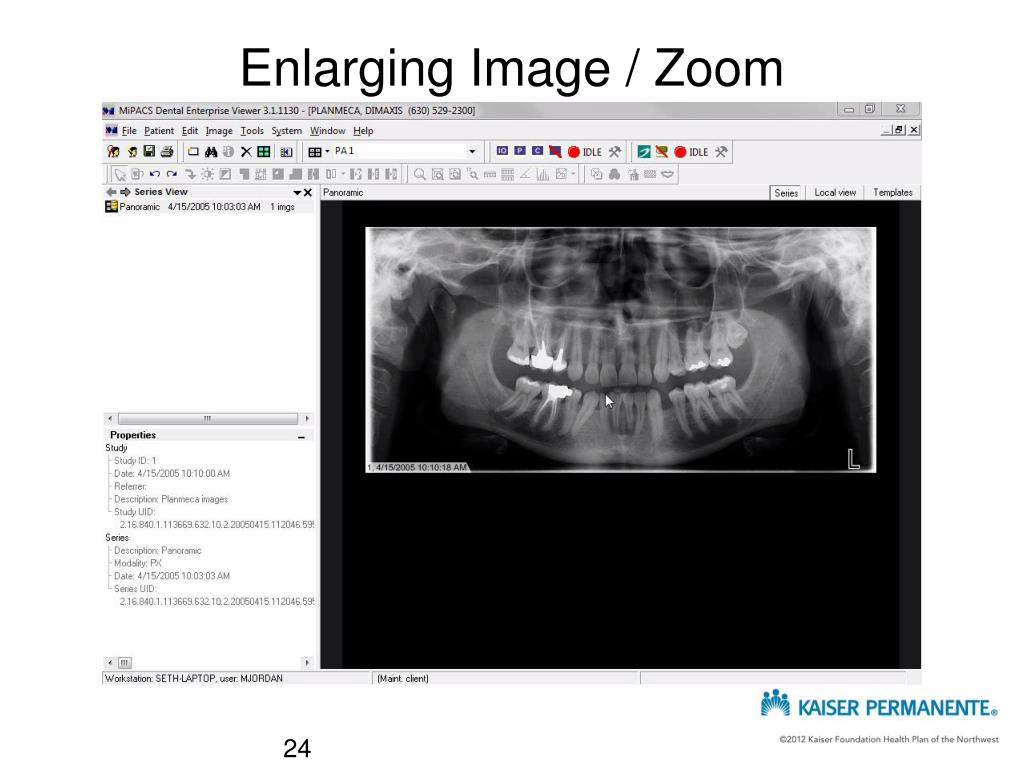Select the magnifying glass zoom tool

pyautogui.click(x=420, y=174)
